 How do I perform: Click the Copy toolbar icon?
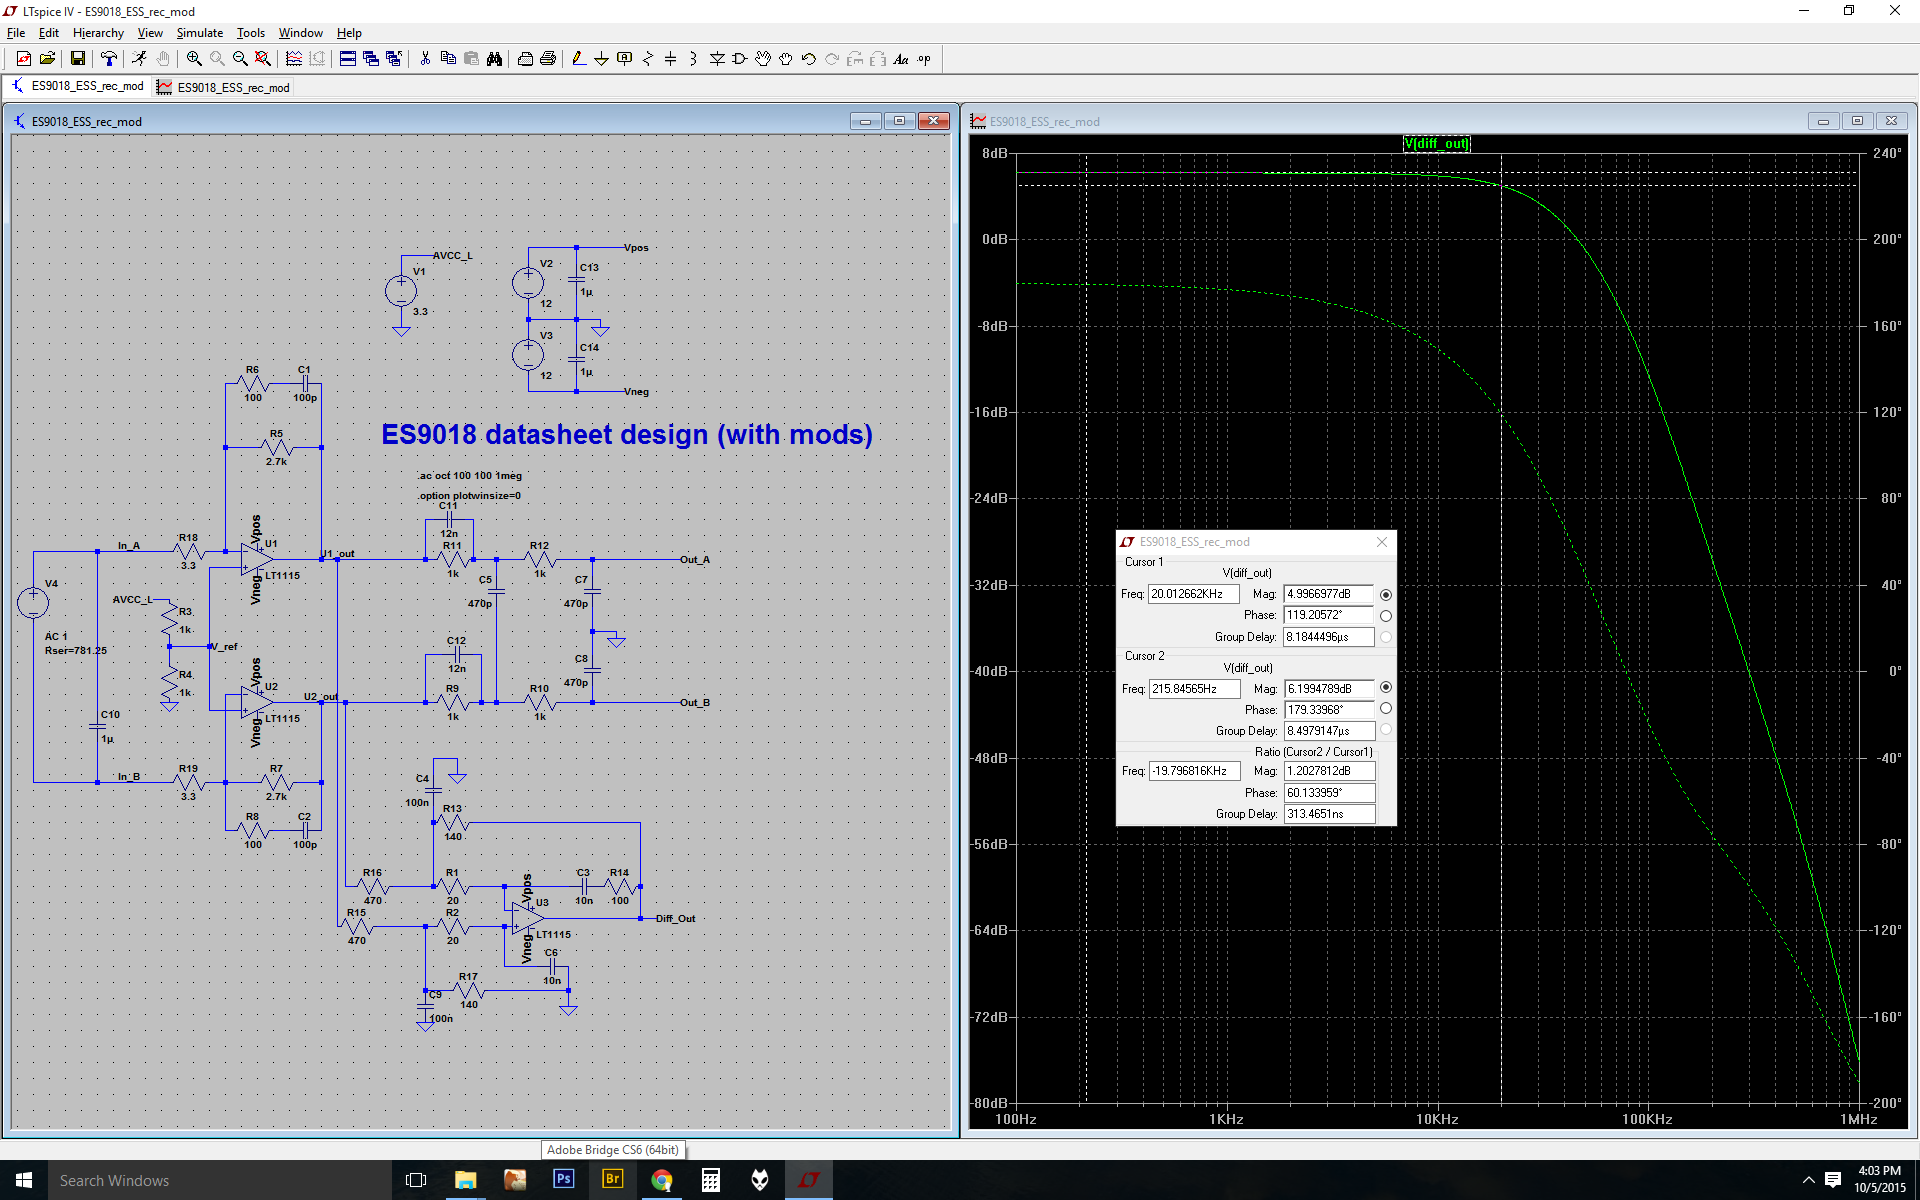(448, 59)
